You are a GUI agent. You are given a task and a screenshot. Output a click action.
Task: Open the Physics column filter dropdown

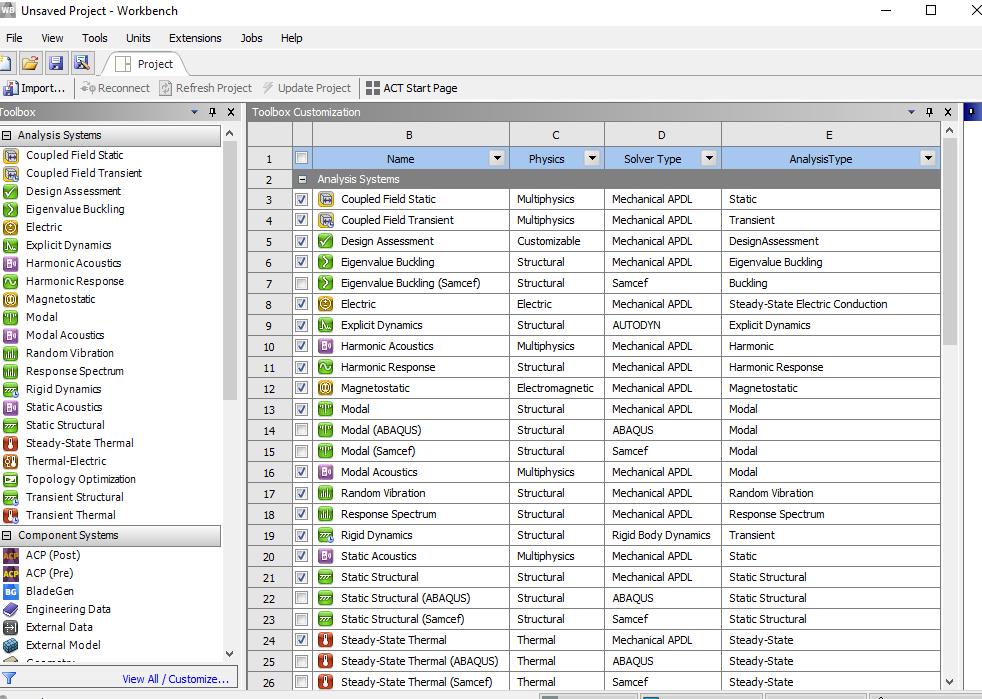point(592,158)
